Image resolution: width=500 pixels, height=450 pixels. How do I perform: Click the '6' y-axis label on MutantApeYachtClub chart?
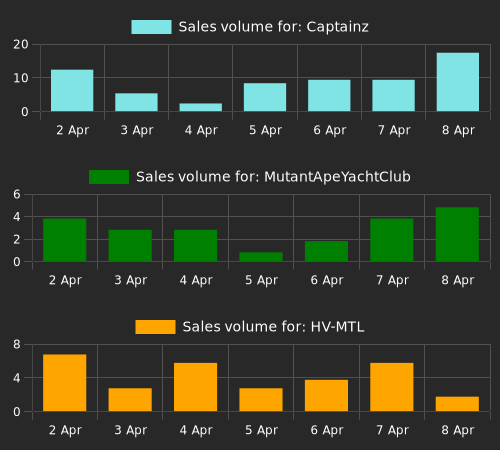pyautogui.click(x=17, y=194)
